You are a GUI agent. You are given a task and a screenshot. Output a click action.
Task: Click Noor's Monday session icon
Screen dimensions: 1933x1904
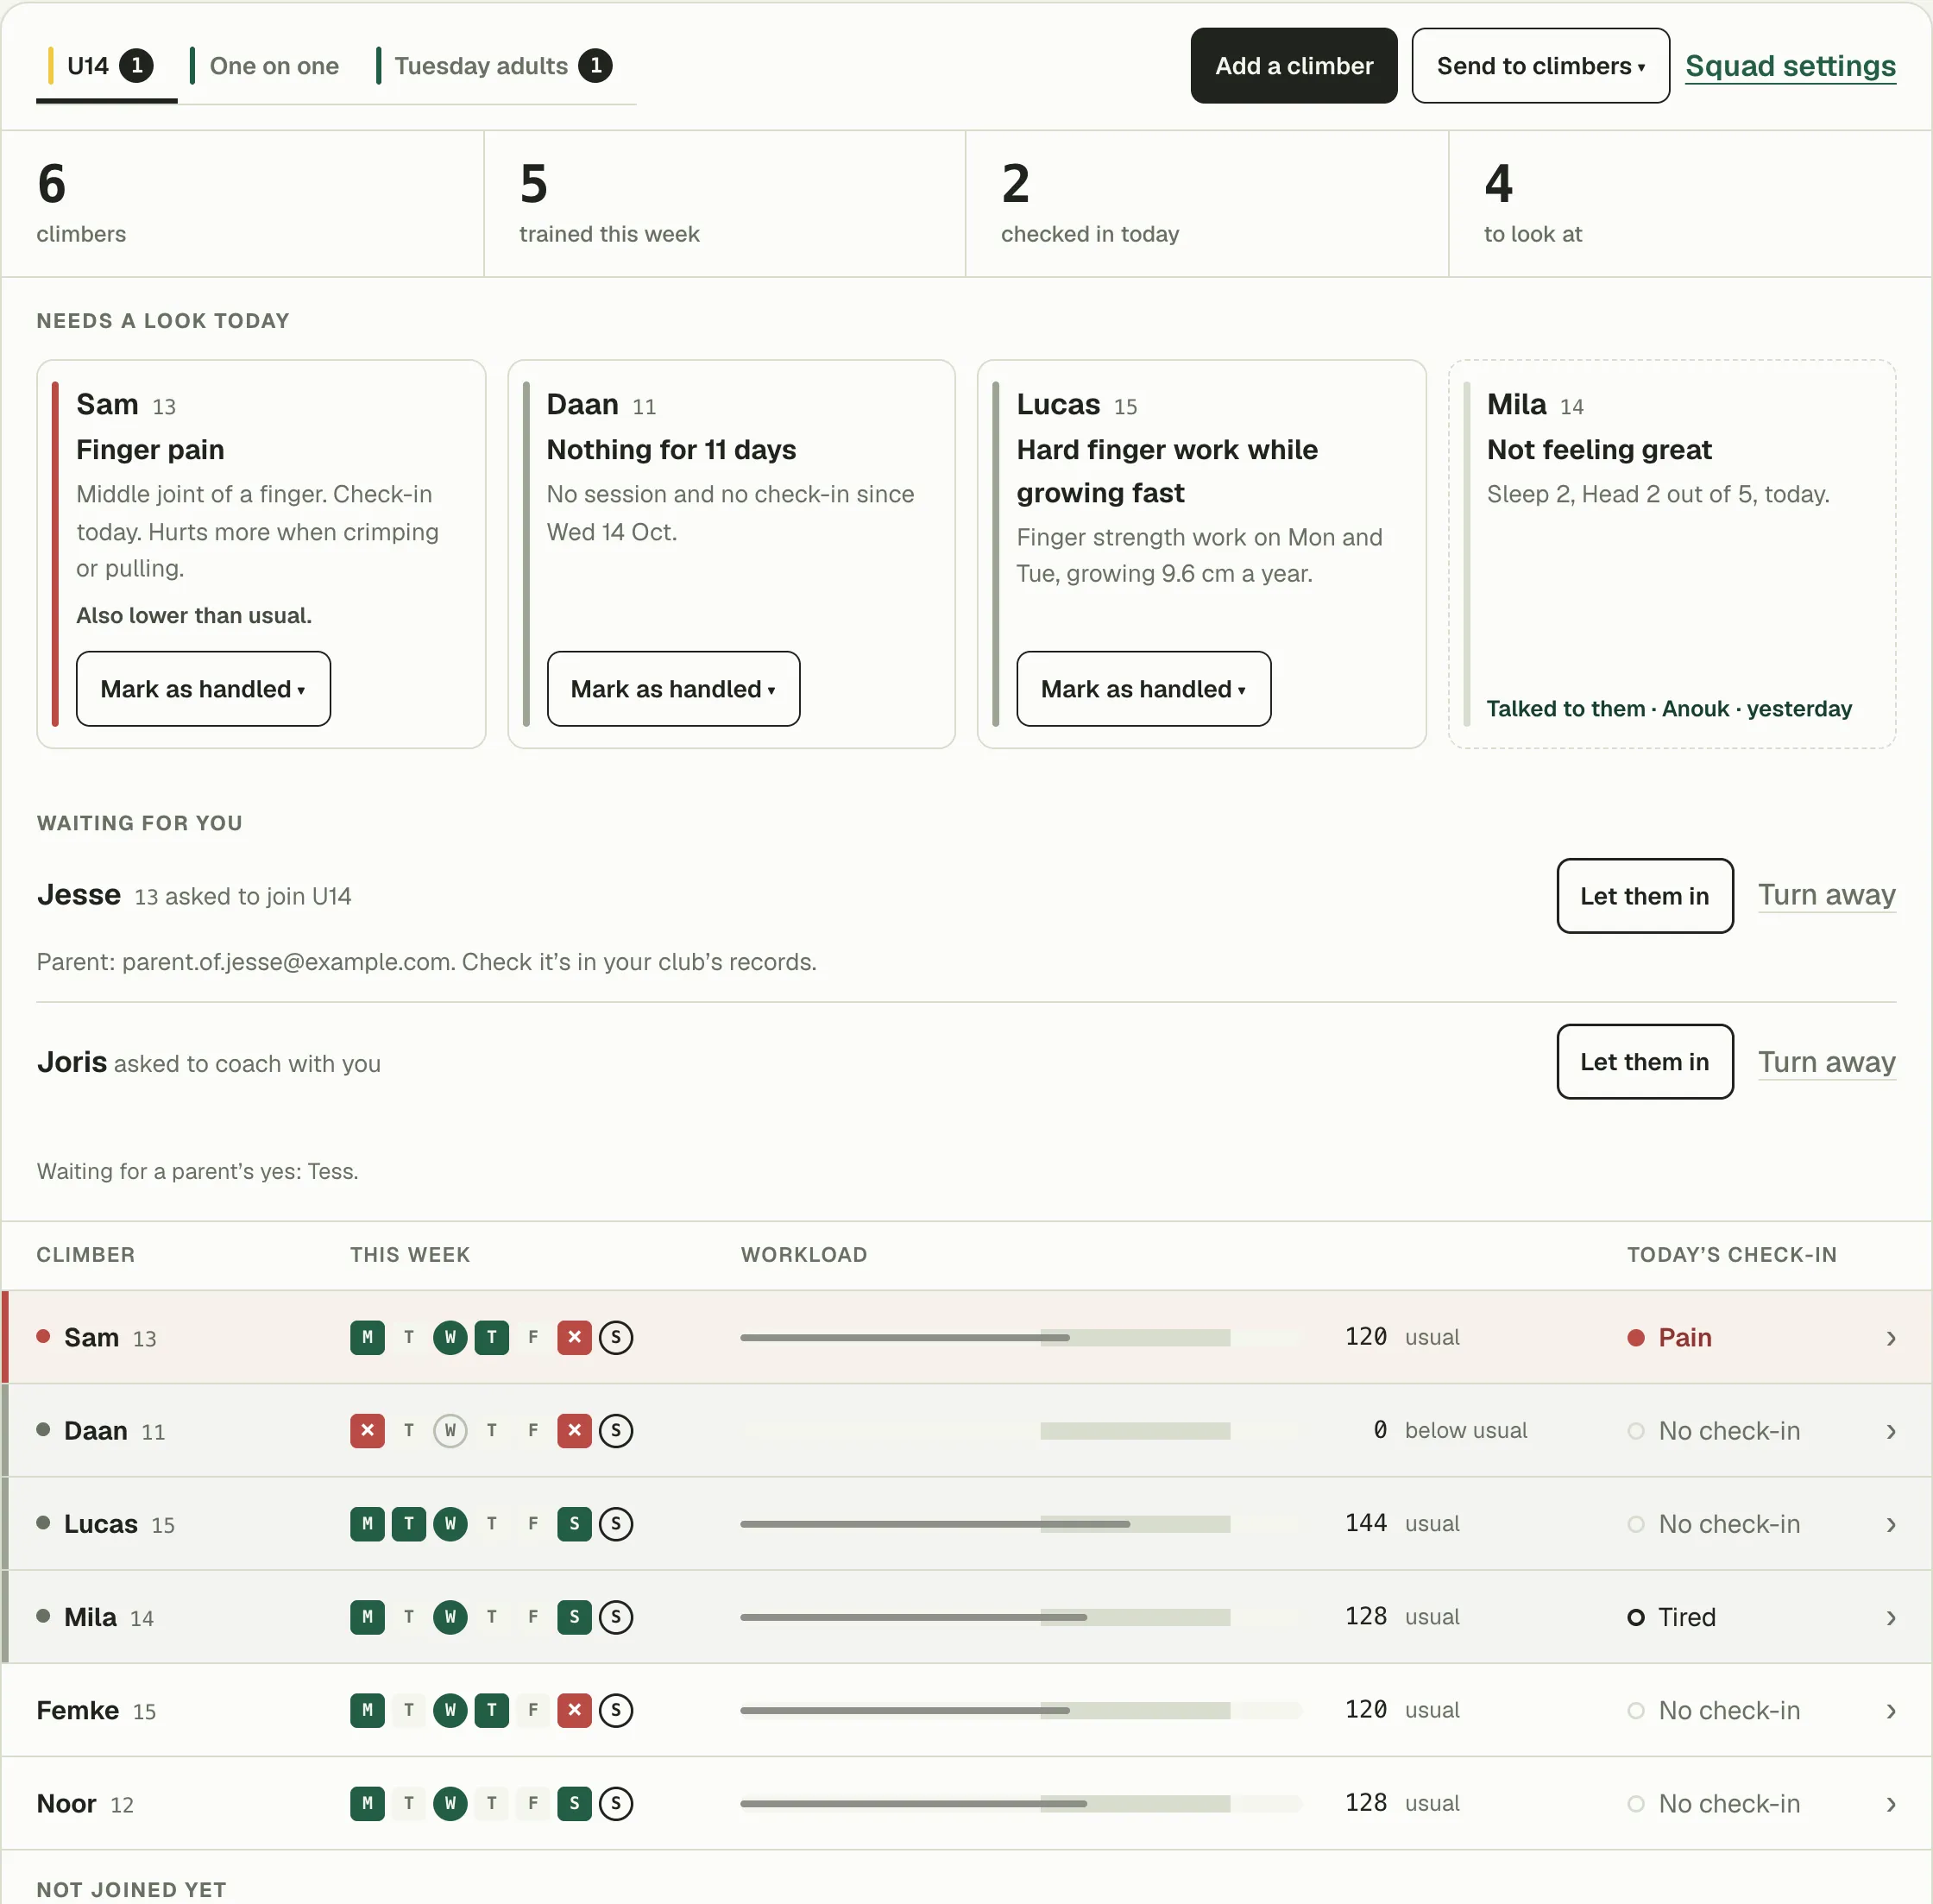click(367, 1803)
